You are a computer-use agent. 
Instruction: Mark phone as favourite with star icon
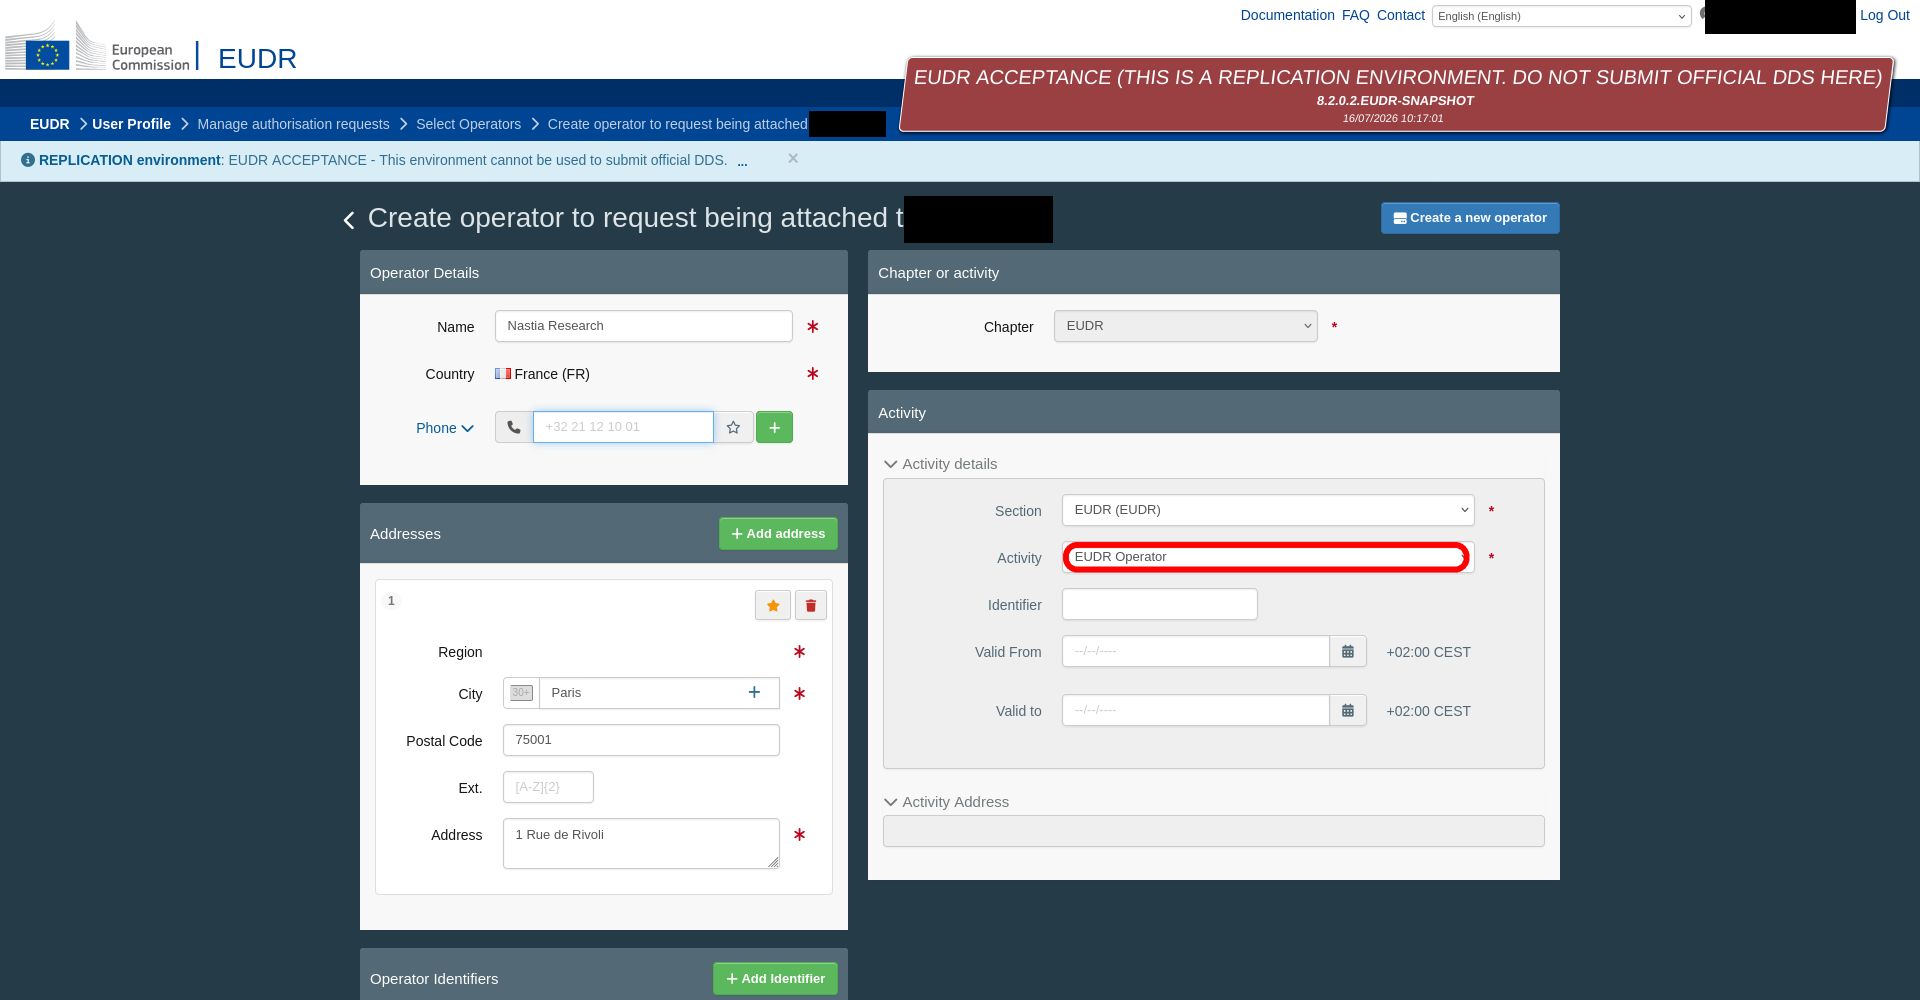733,427
